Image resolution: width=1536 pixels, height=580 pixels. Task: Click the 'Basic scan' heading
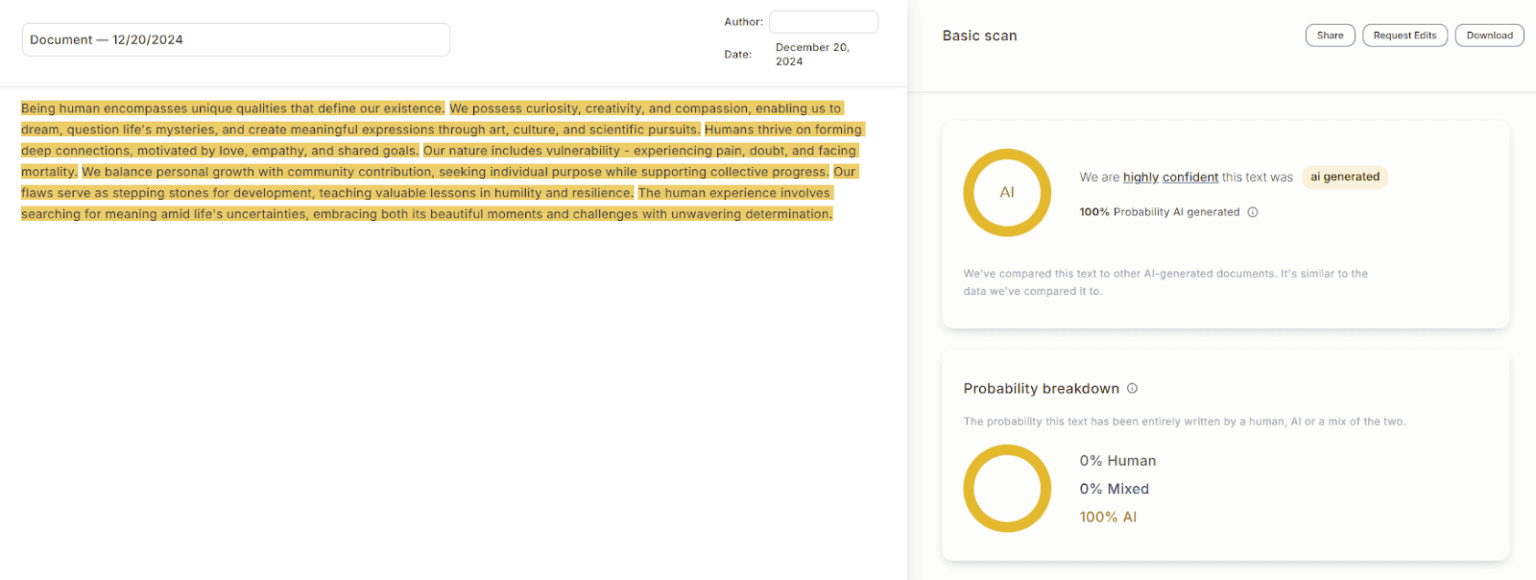(x=979, y=36)
